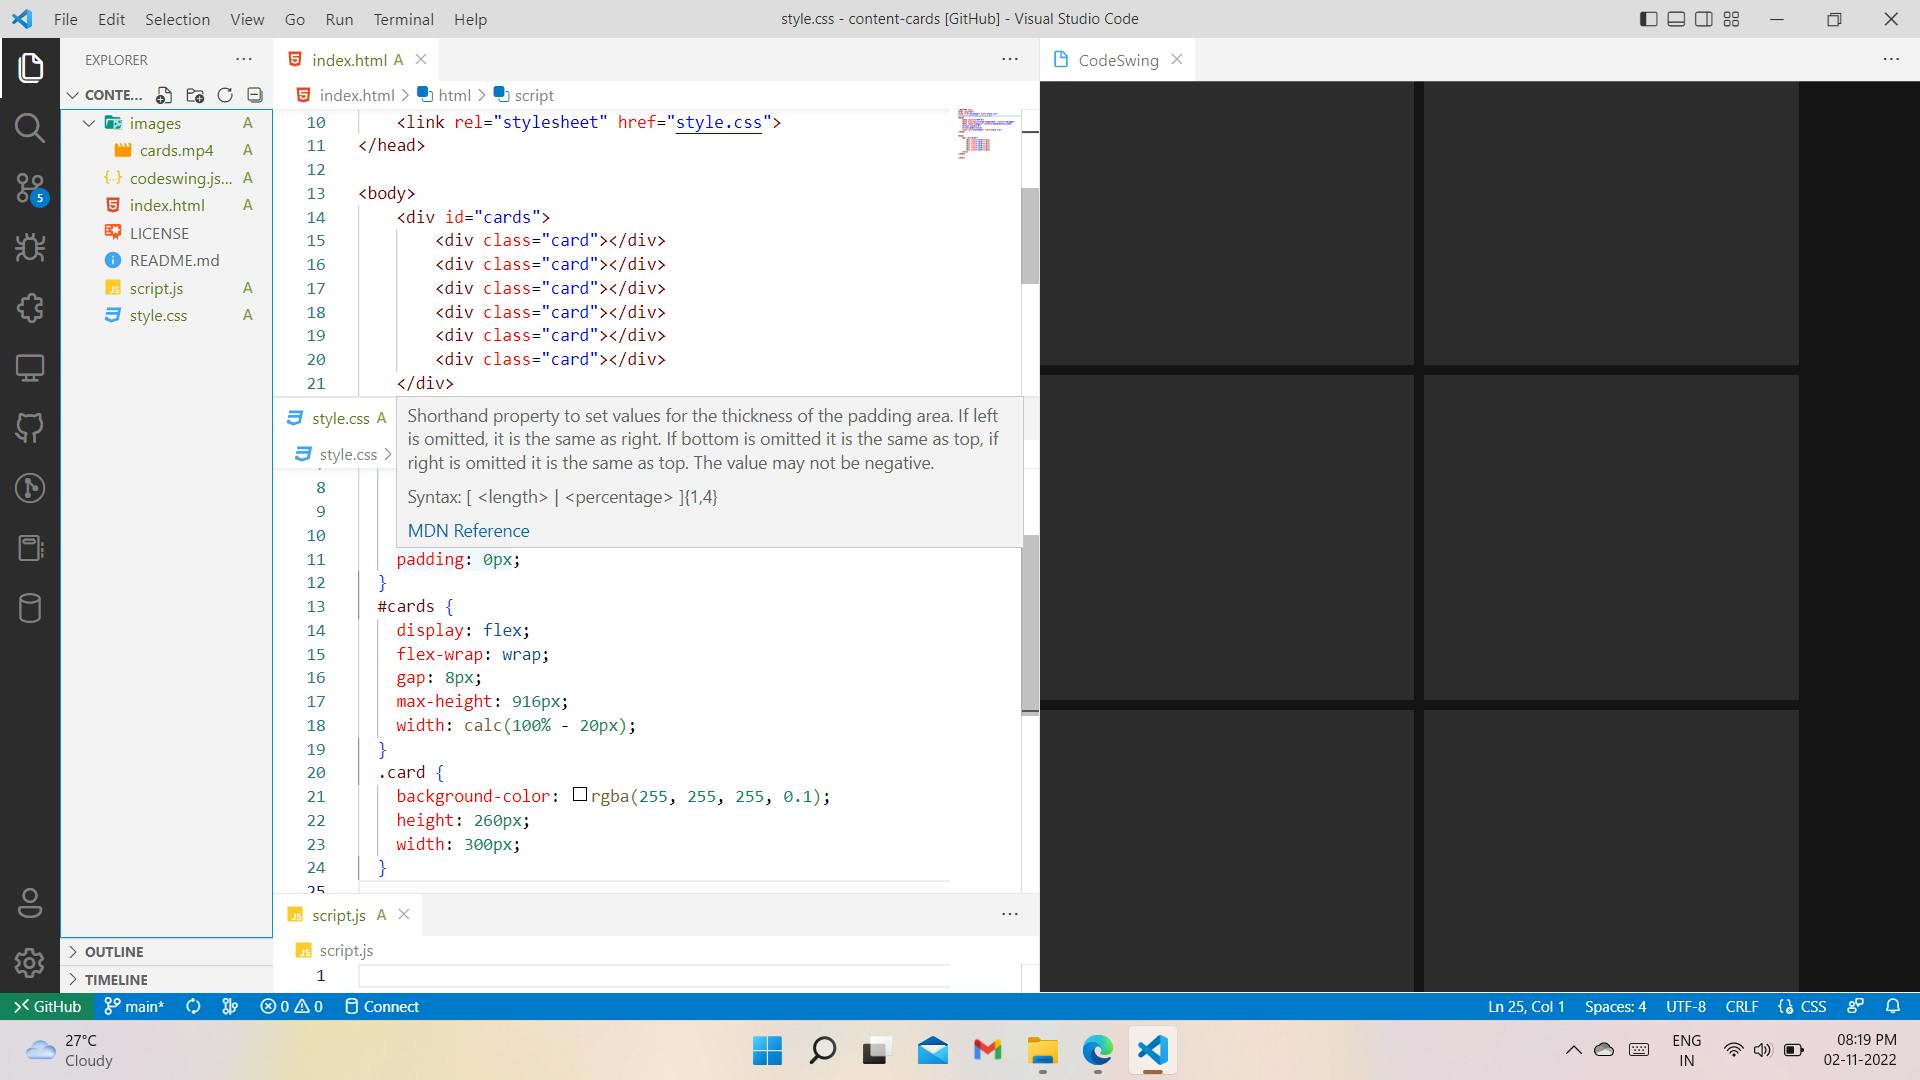Collapse all folders in Explorer

[x=255, y=95]
